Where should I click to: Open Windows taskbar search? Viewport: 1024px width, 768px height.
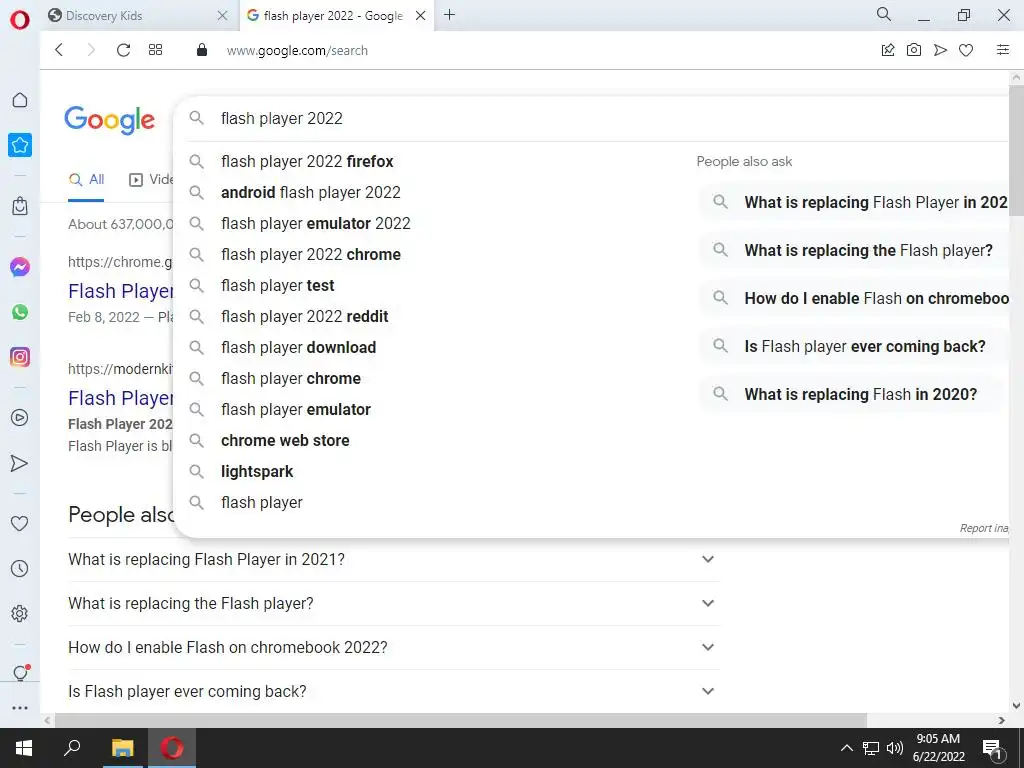[72, 748]
